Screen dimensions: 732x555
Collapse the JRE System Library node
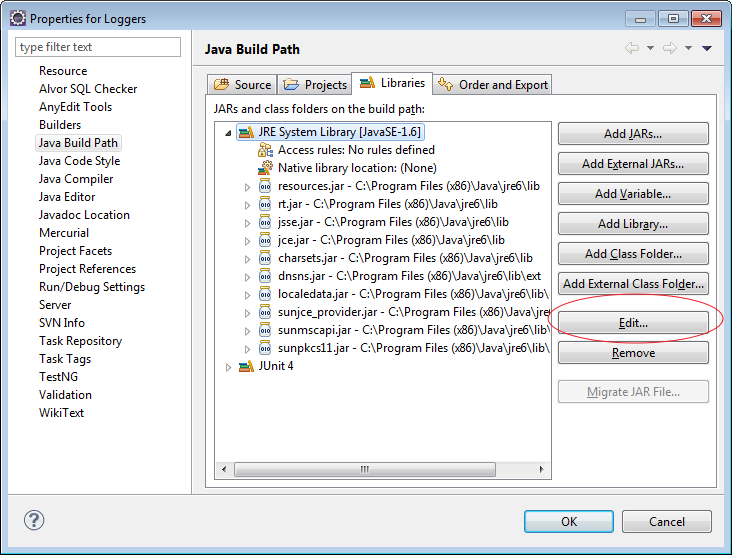228,133
